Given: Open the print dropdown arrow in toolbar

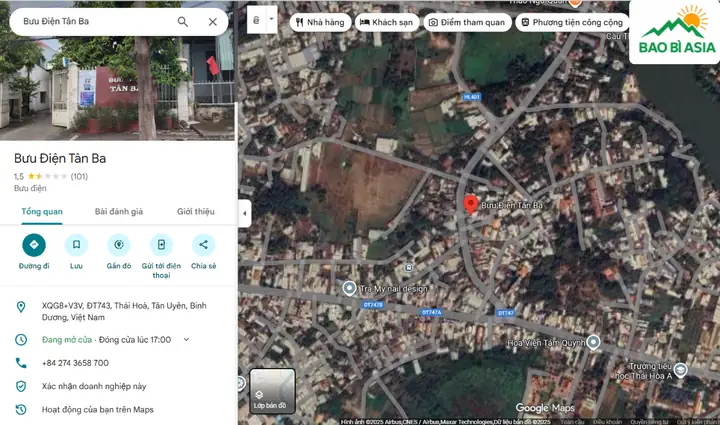Looking at the screenshot, I should [x=271, y=19].
